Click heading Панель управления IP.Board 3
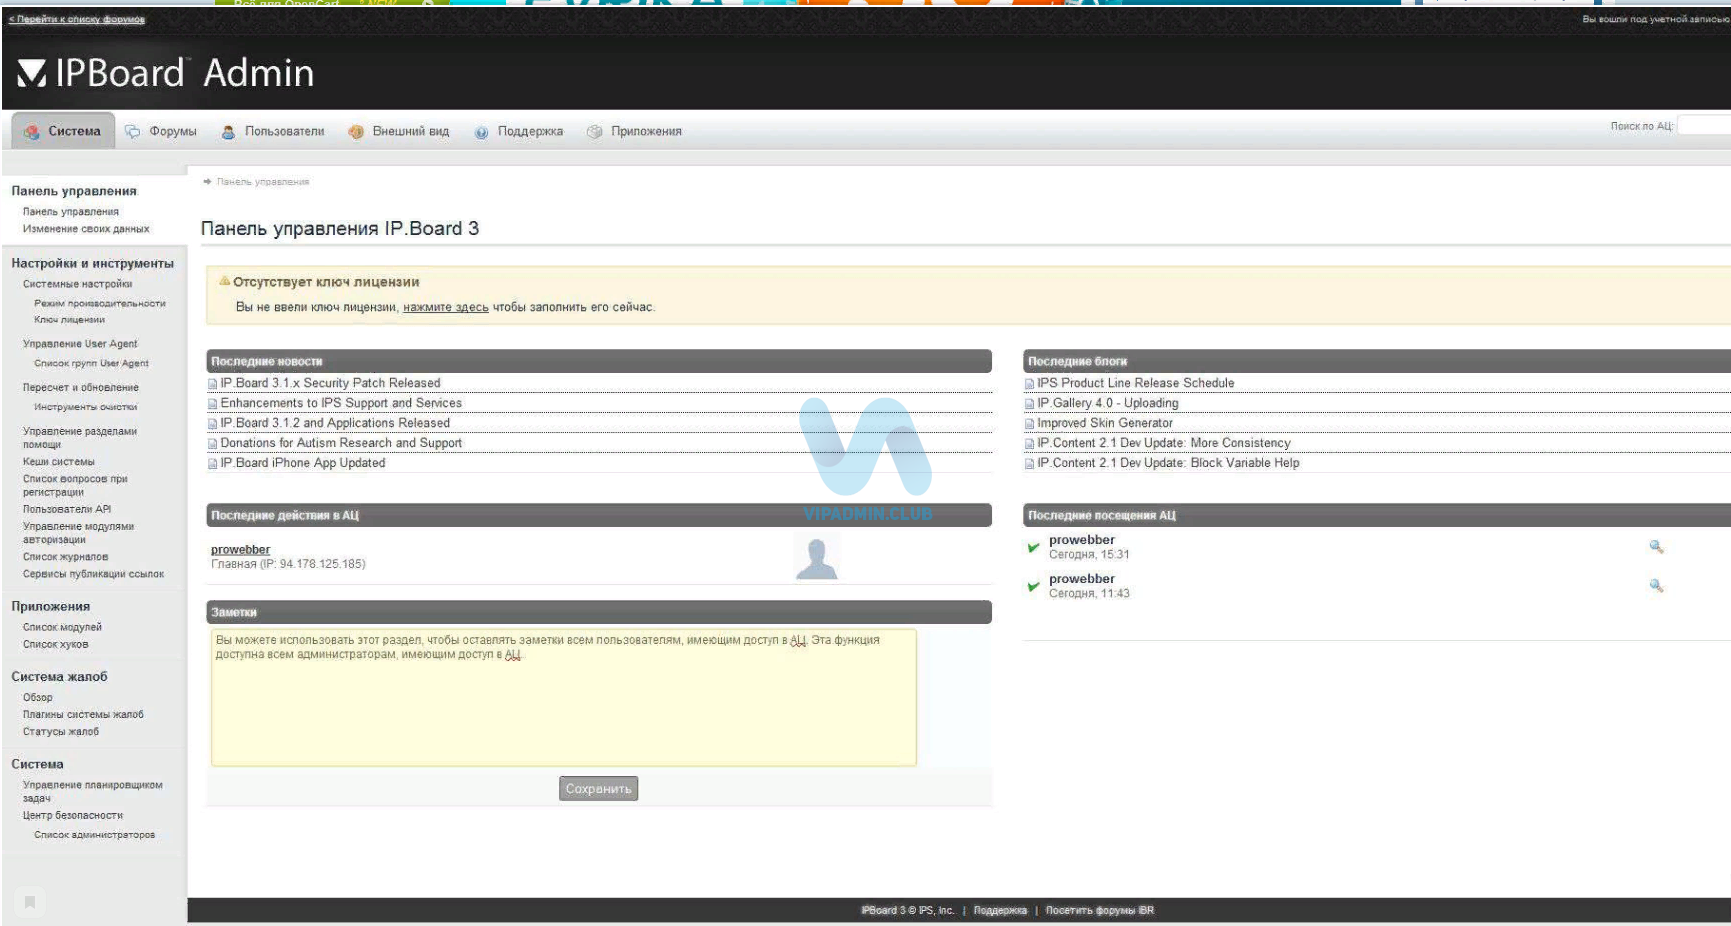This screenshot has height=926, width=1731. pyautogui.click(x=340, y=229)
